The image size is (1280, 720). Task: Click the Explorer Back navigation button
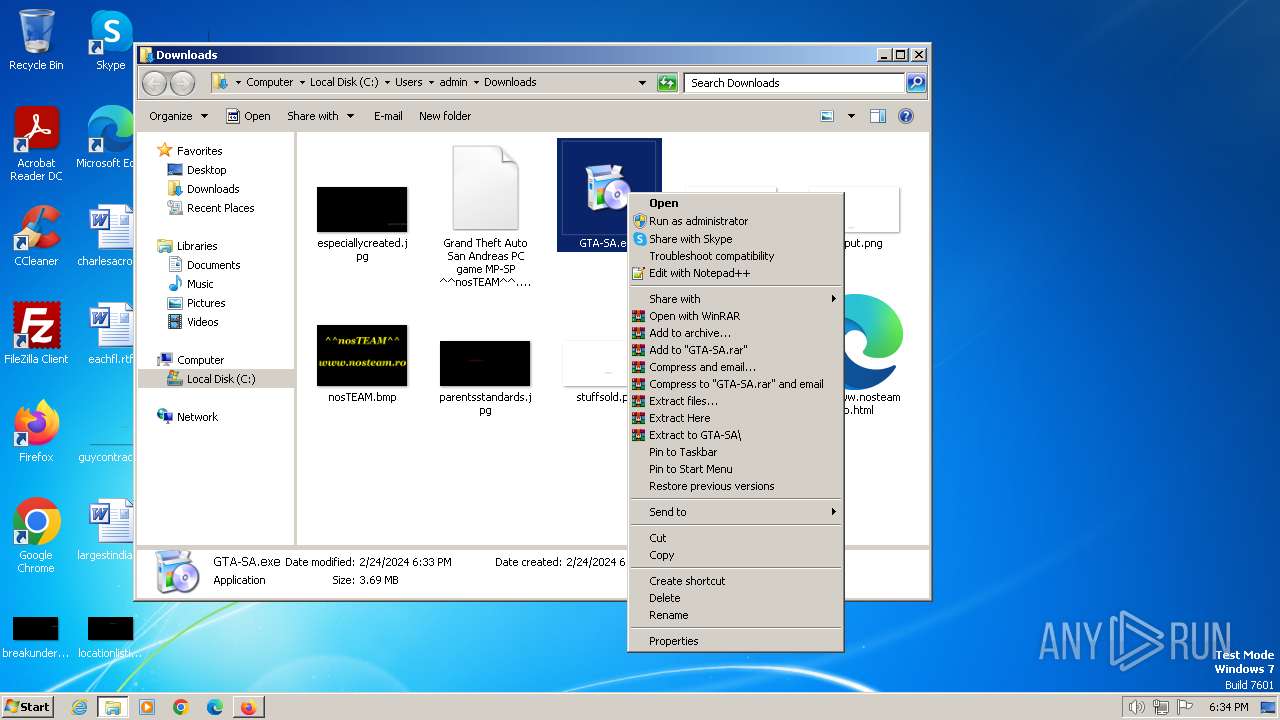154,83
